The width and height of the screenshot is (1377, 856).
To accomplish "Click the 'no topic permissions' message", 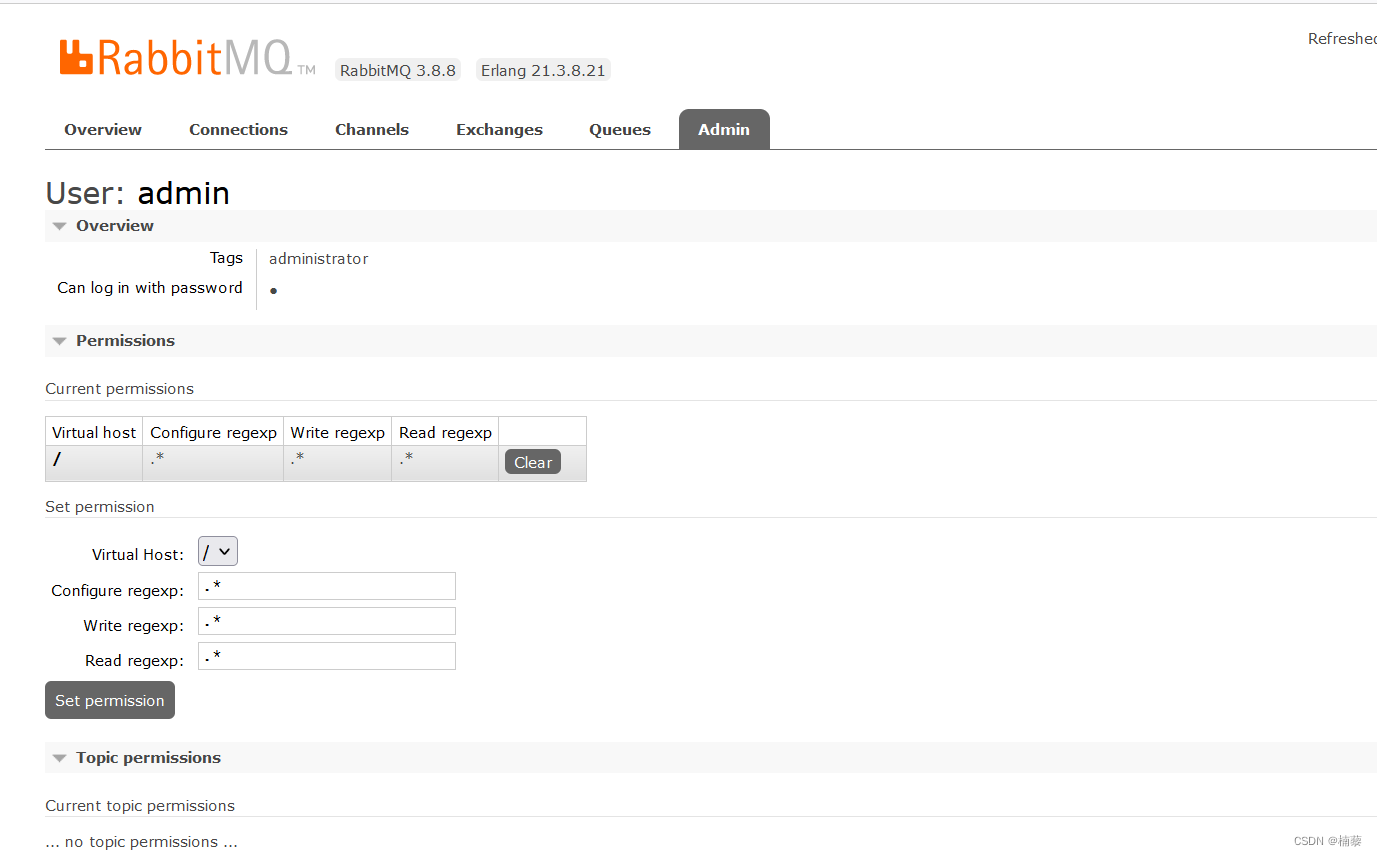I will (x=142, y=842).
